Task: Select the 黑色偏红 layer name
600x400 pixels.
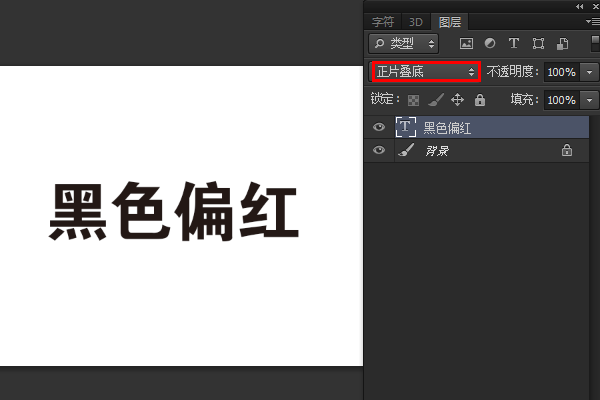Action: point(447,128)
